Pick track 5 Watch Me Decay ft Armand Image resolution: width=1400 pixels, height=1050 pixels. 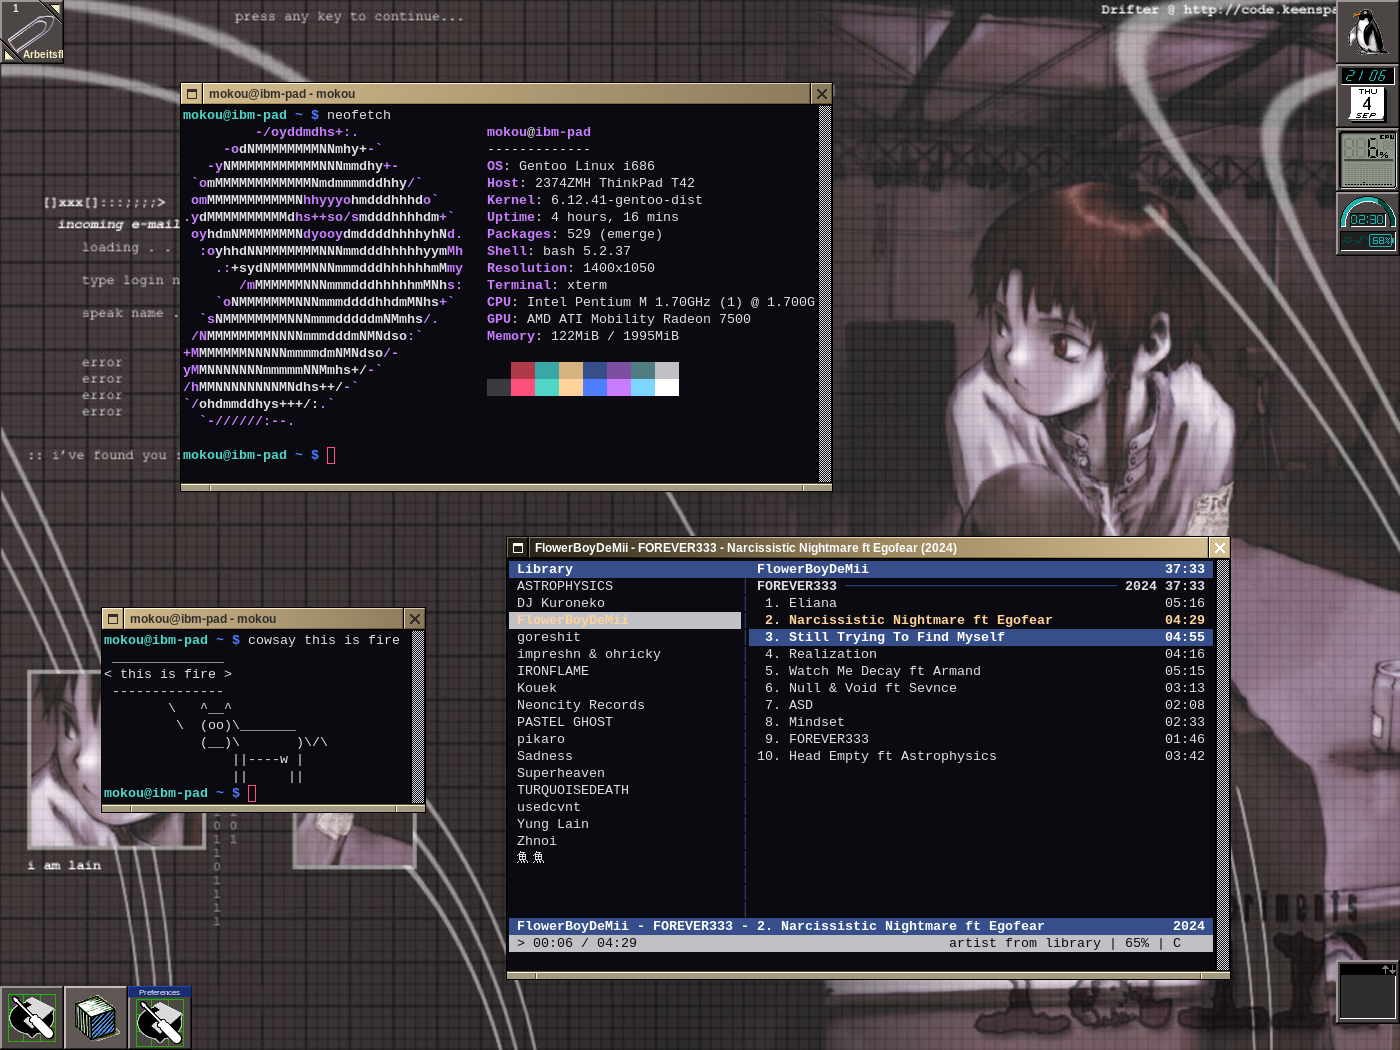pyautogui.click(x=884, y=671)
